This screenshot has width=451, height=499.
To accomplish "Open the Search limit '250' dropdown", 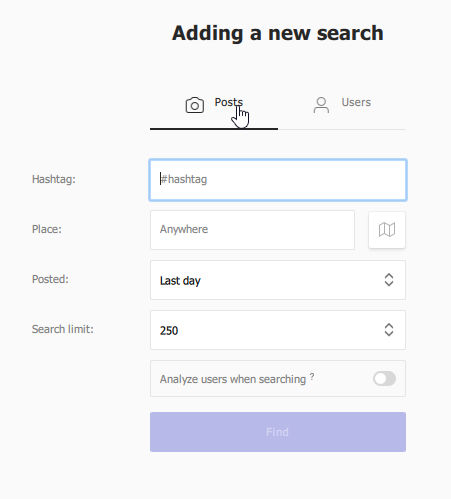I will 278,330.
